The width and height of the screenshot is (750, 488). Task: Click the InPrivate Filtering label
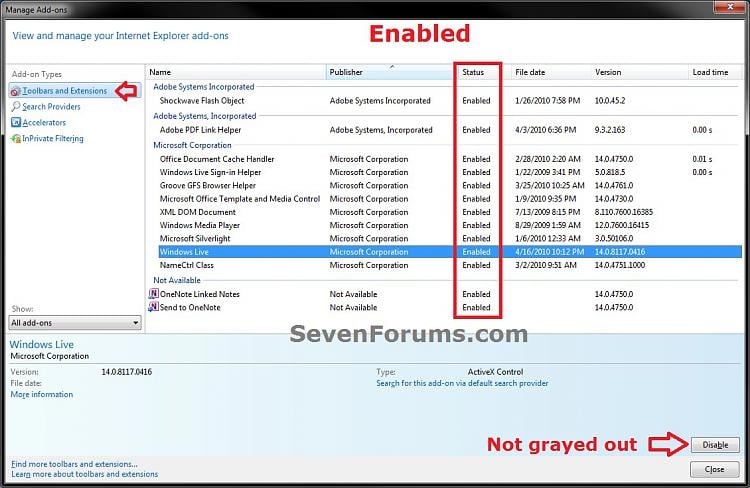coord(53,139)
